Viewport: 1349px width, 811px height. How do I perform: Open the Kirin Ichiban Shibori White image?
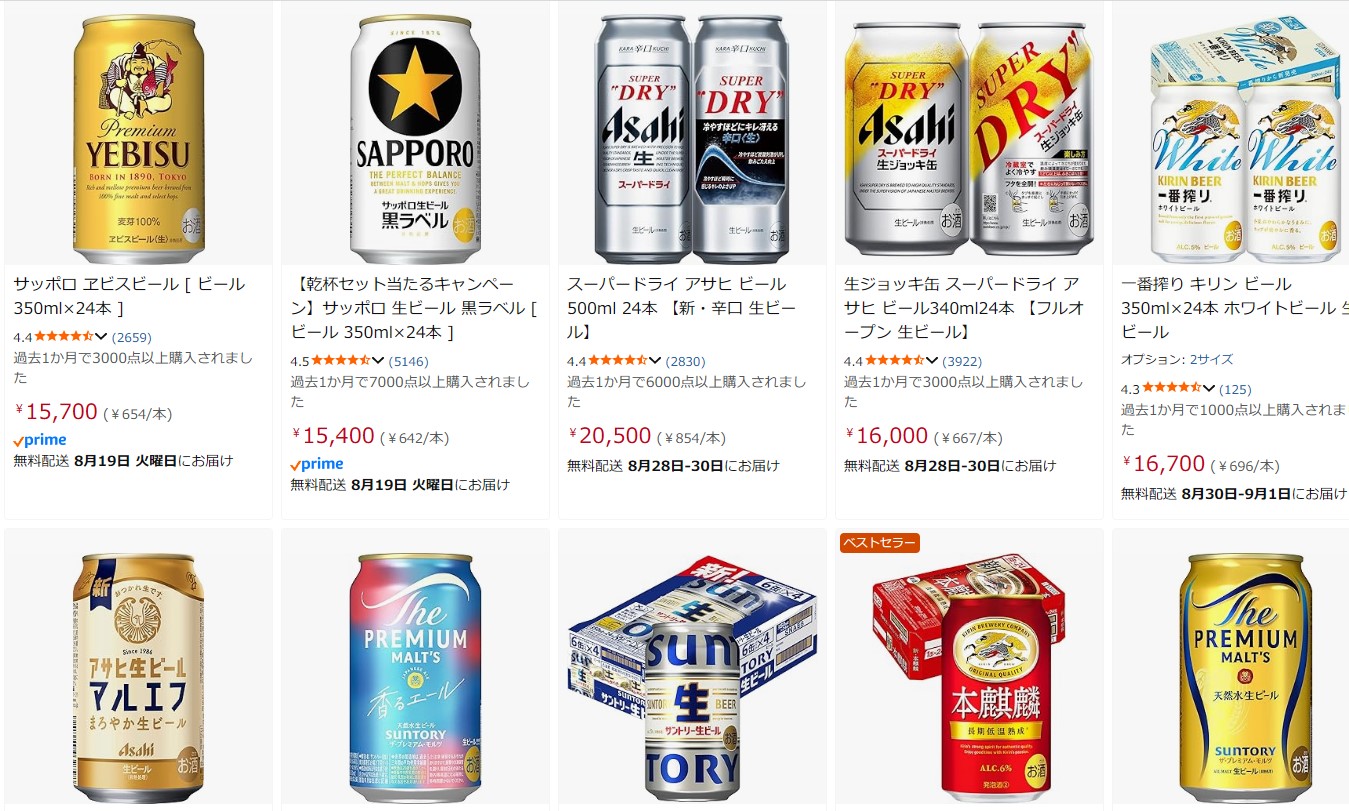tap(1244, 135)
